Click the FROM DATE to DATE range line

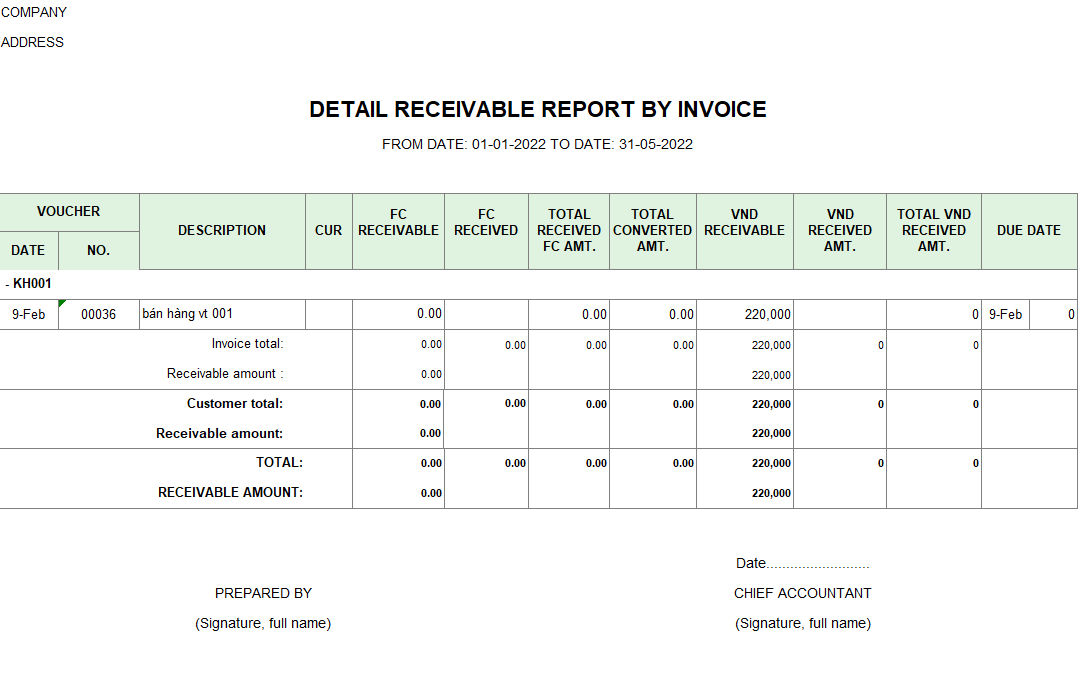537,144
